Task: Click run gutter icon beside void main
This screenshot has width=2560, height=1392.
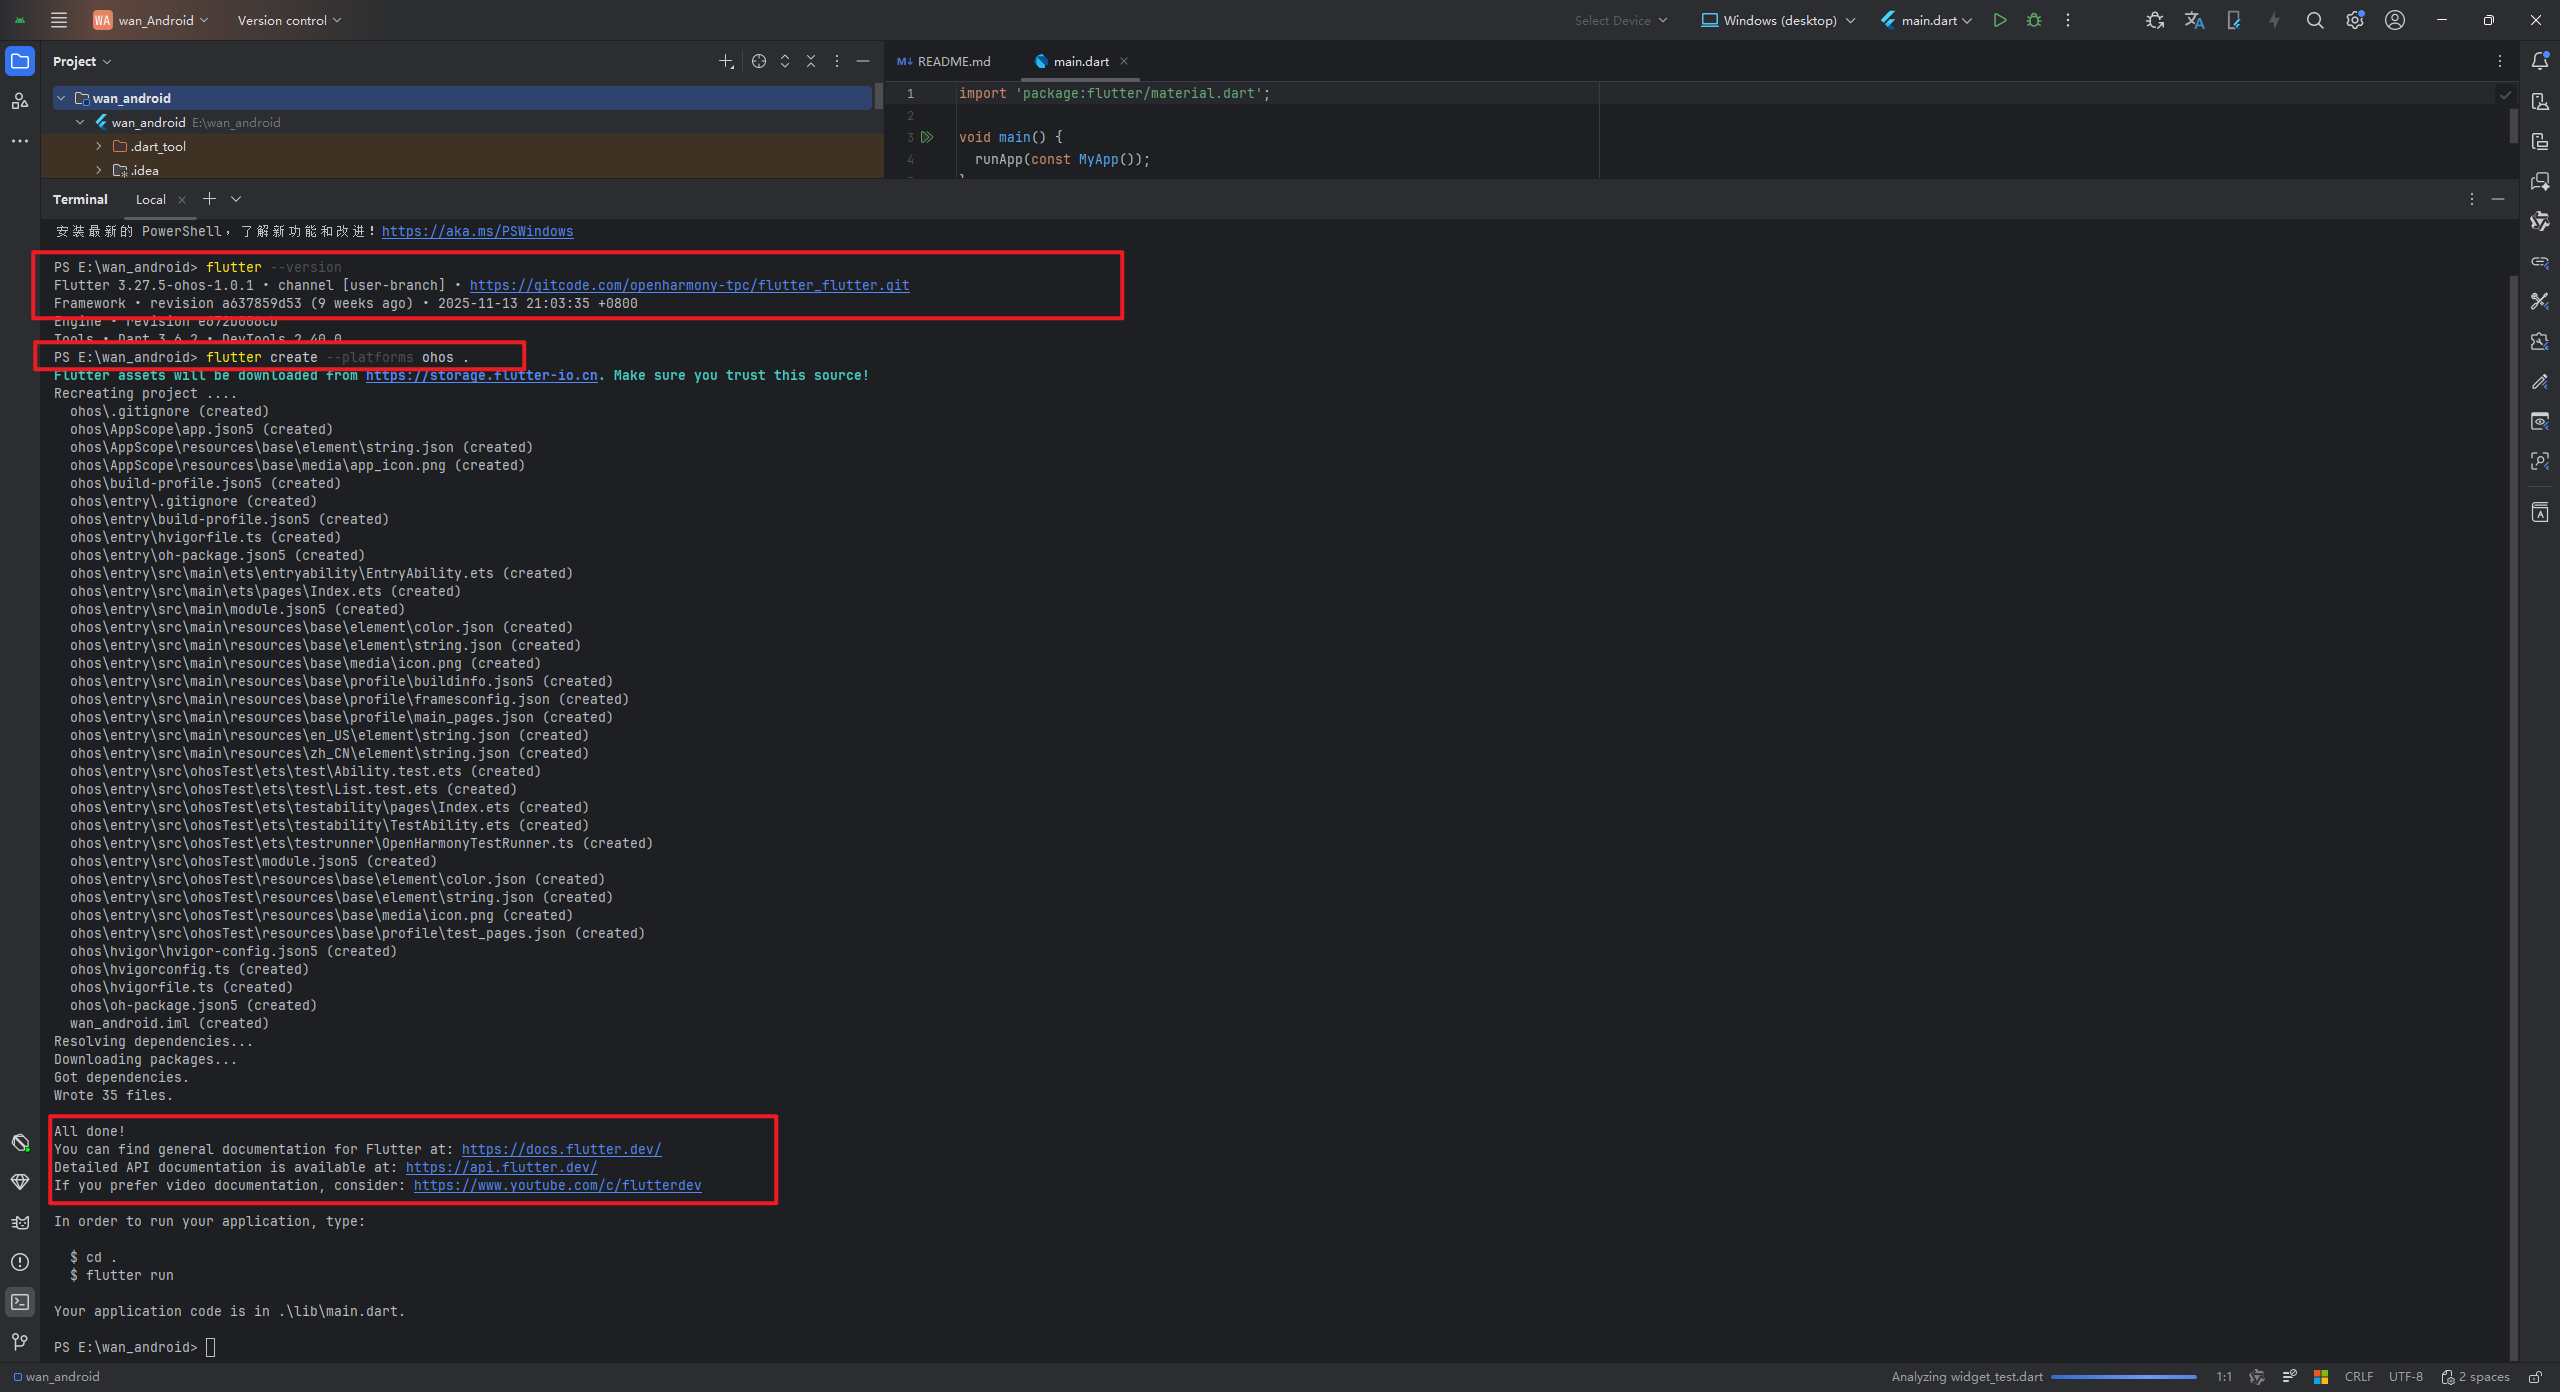Action: pos(927,137)
